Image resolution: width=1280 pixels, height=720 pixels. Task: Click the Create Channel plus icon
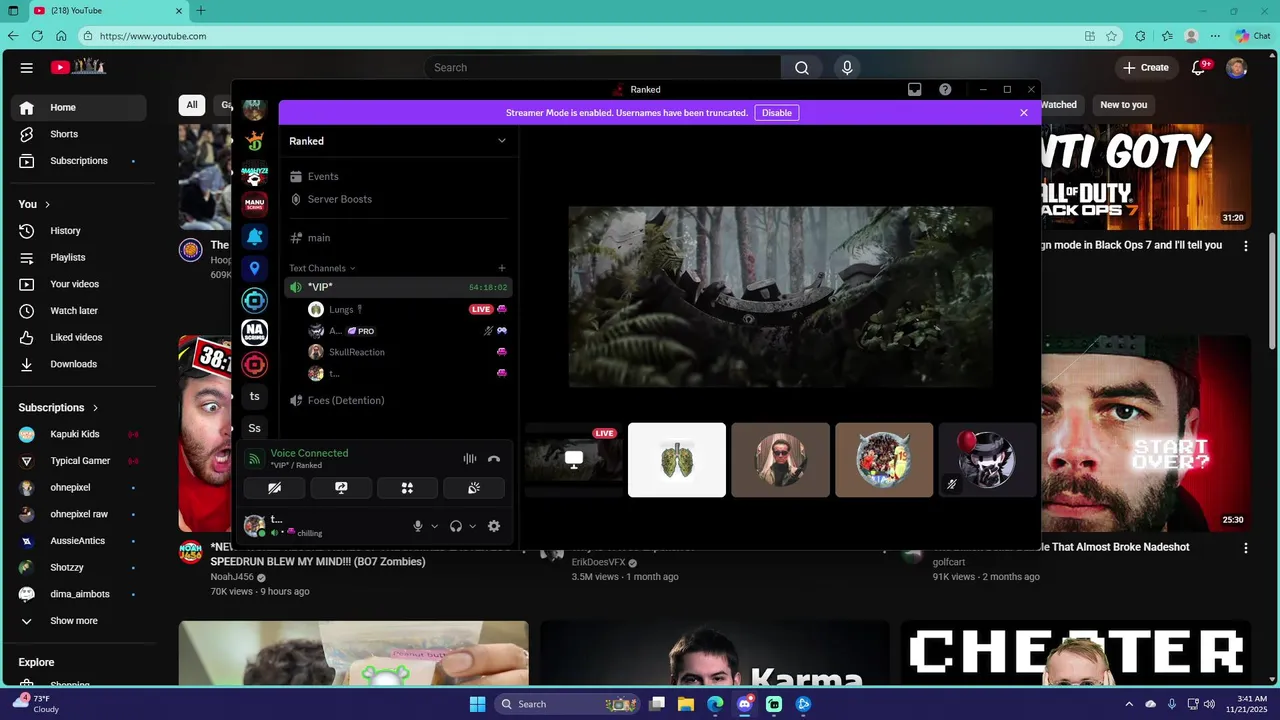502,268
